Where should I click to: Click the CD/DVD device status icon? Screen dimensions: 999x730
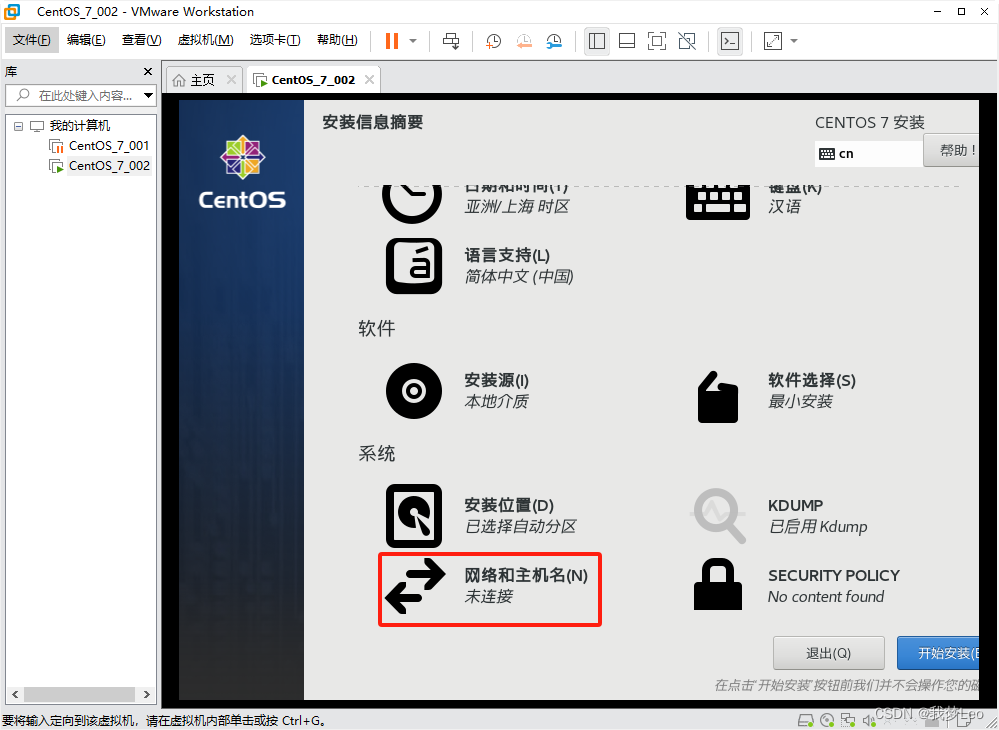[826, 719]
